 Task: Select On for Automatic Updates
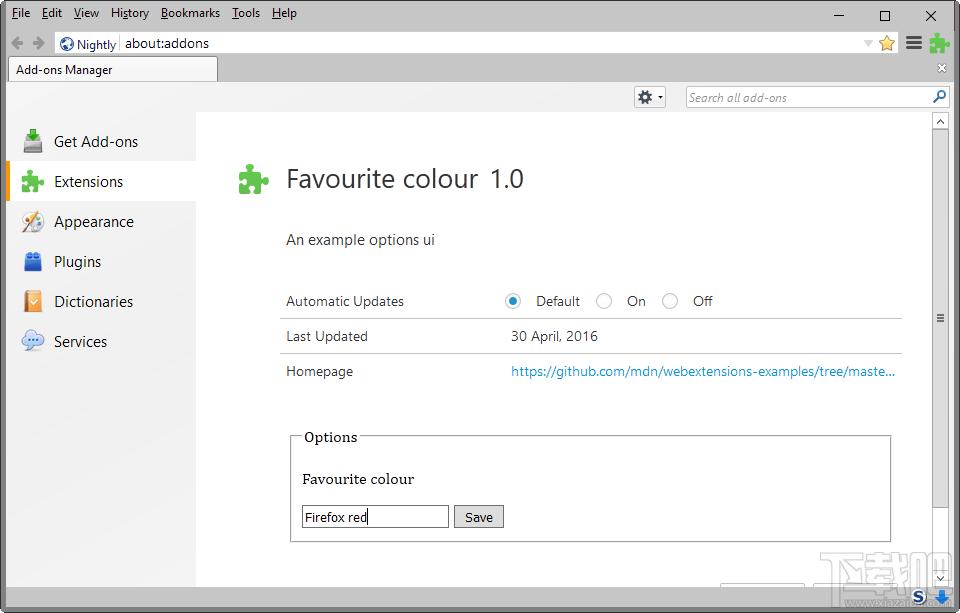[x=604, y=301]
